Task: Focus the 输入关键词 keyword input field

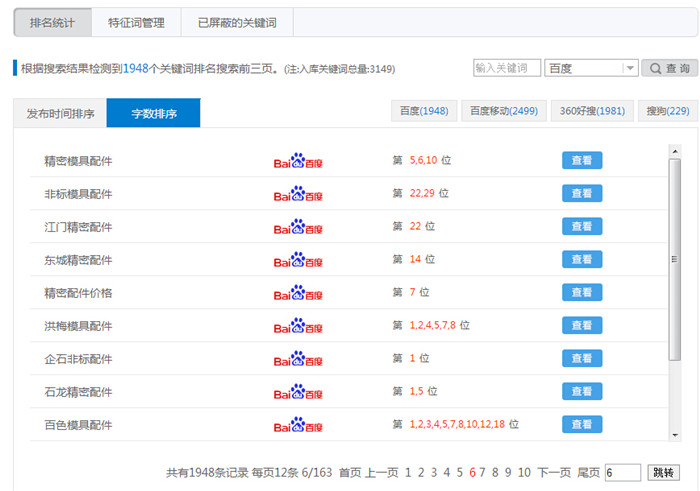Action: [x=507, y=68]
